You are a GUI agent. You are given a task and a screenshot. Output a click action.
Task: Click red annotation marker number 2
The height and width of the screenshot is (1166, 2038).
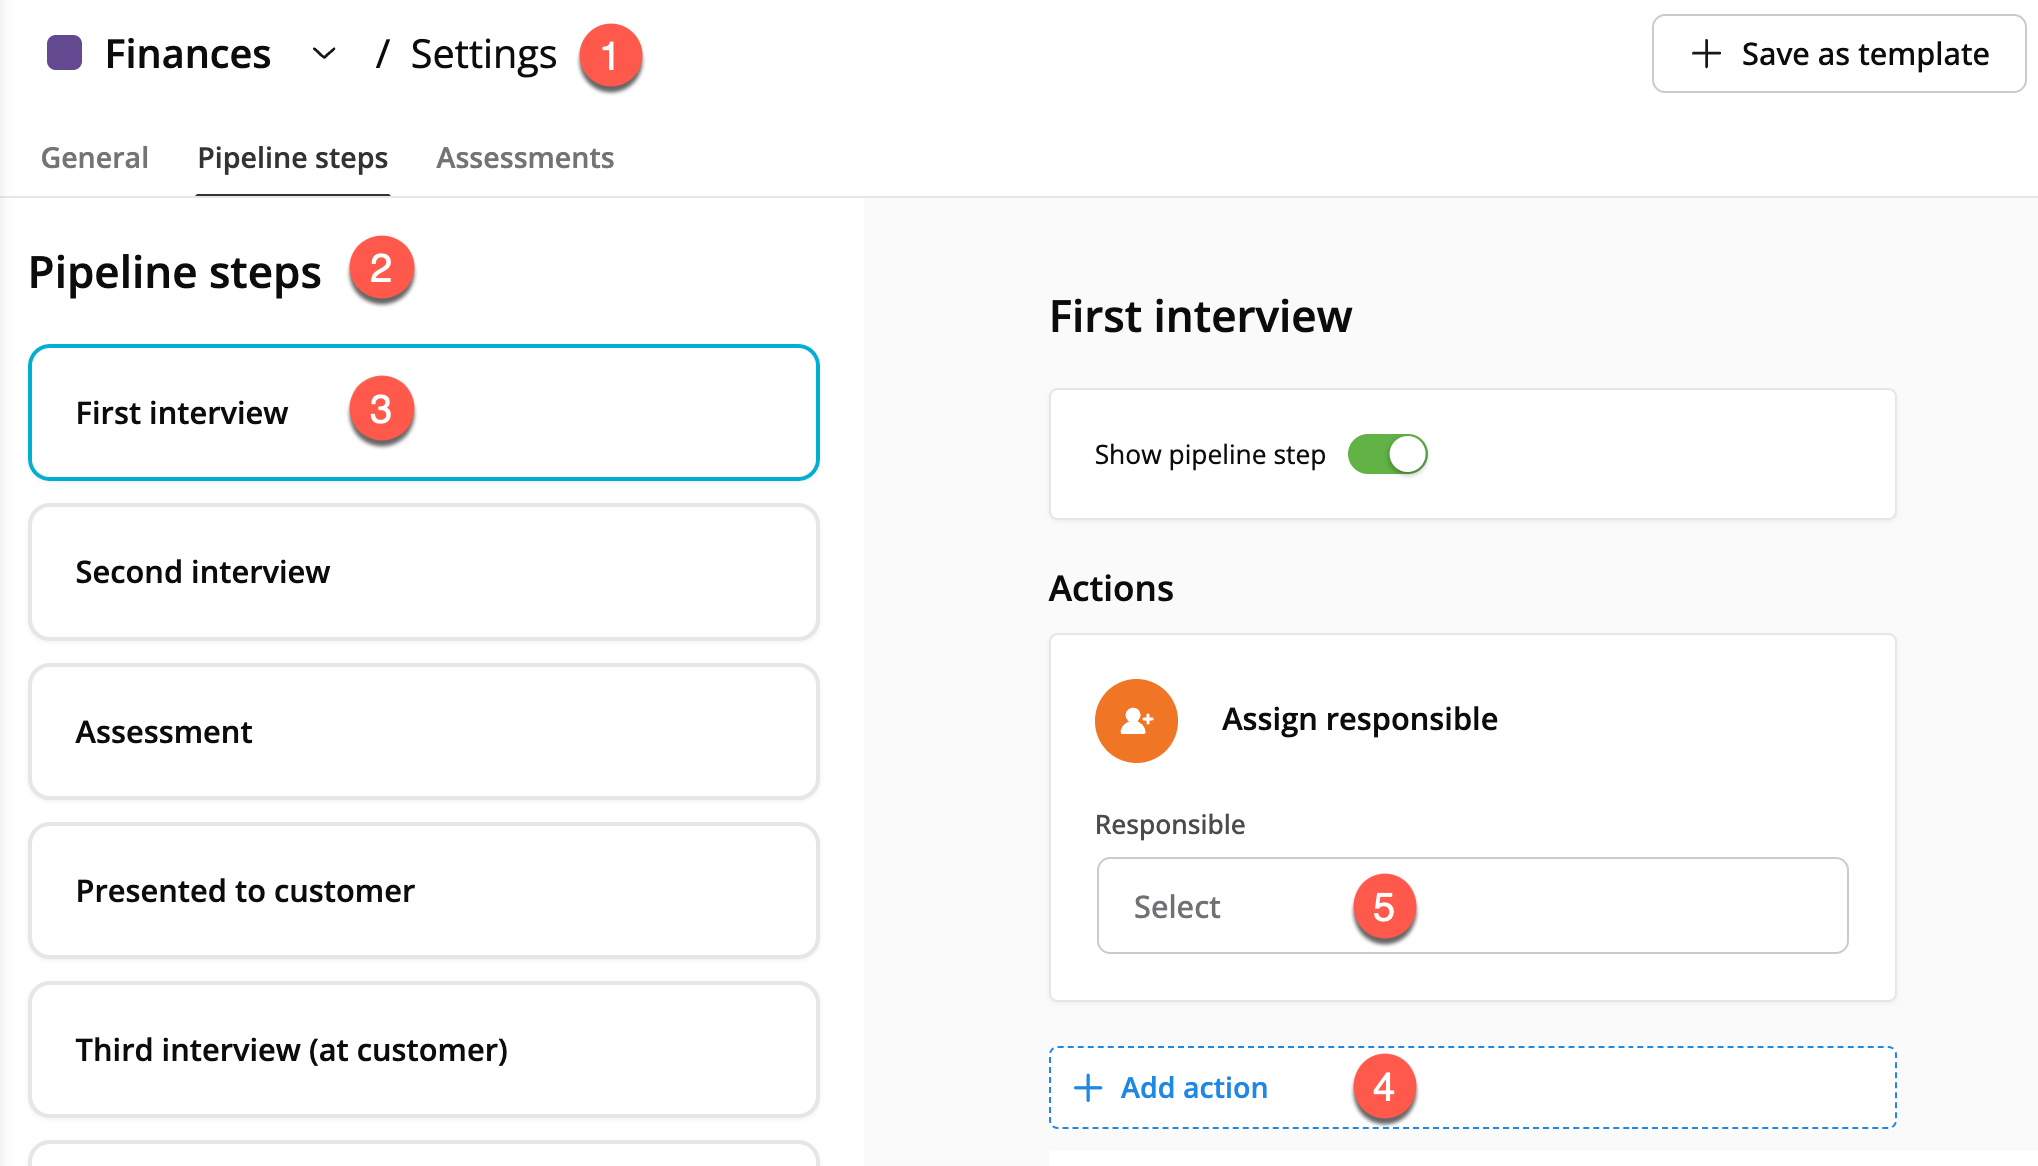click(x=381, y=269)
